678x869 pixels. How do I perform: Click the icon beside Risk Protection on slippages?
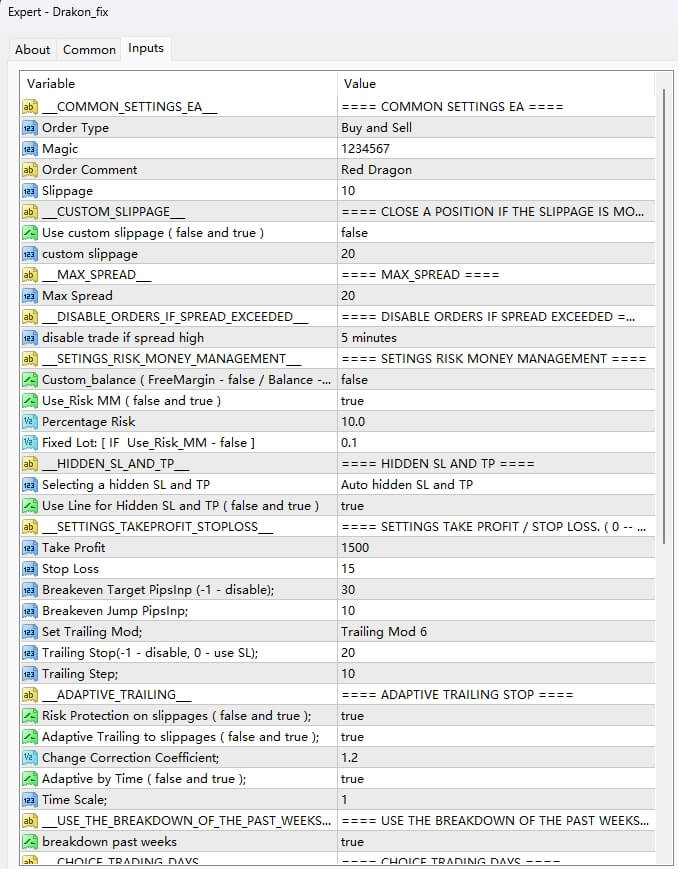[x=29, y=716]
